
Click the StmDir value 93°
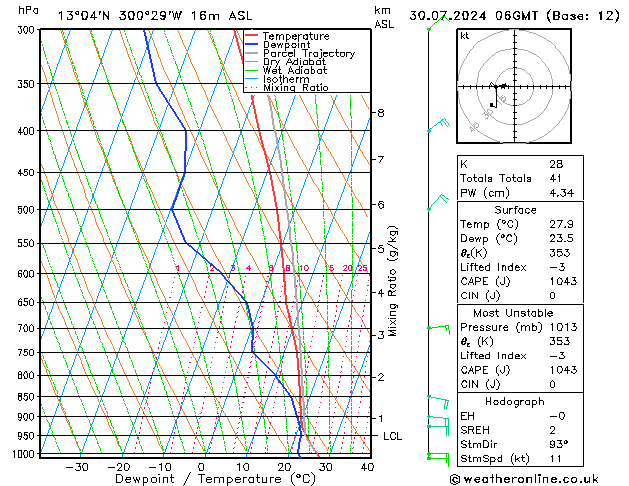click(559, 445)
